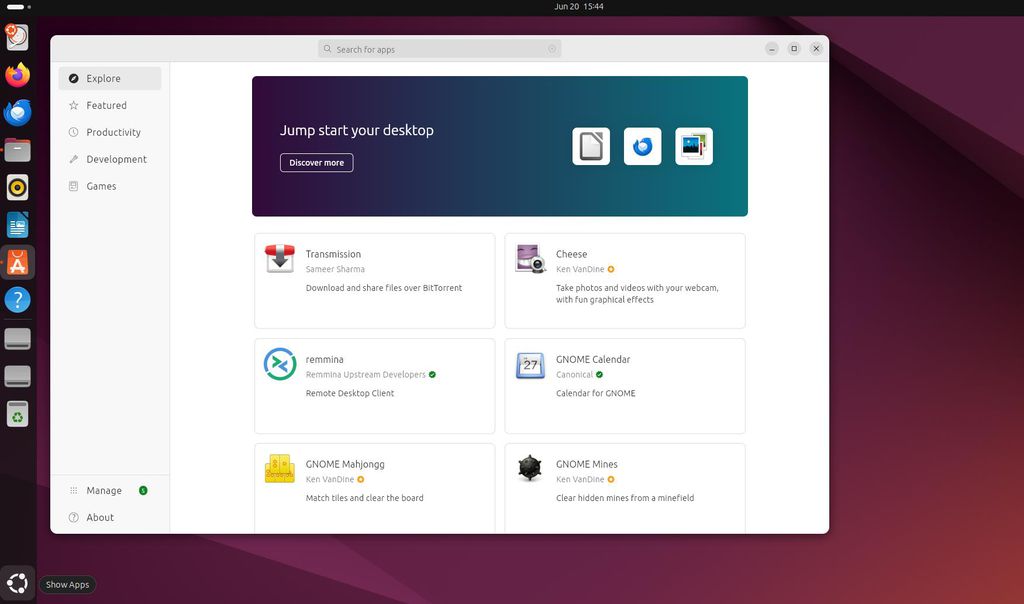This screenshot has width=1024, height=604.
Task: Click the Search for apps field
Action: (x=438, y=48)
